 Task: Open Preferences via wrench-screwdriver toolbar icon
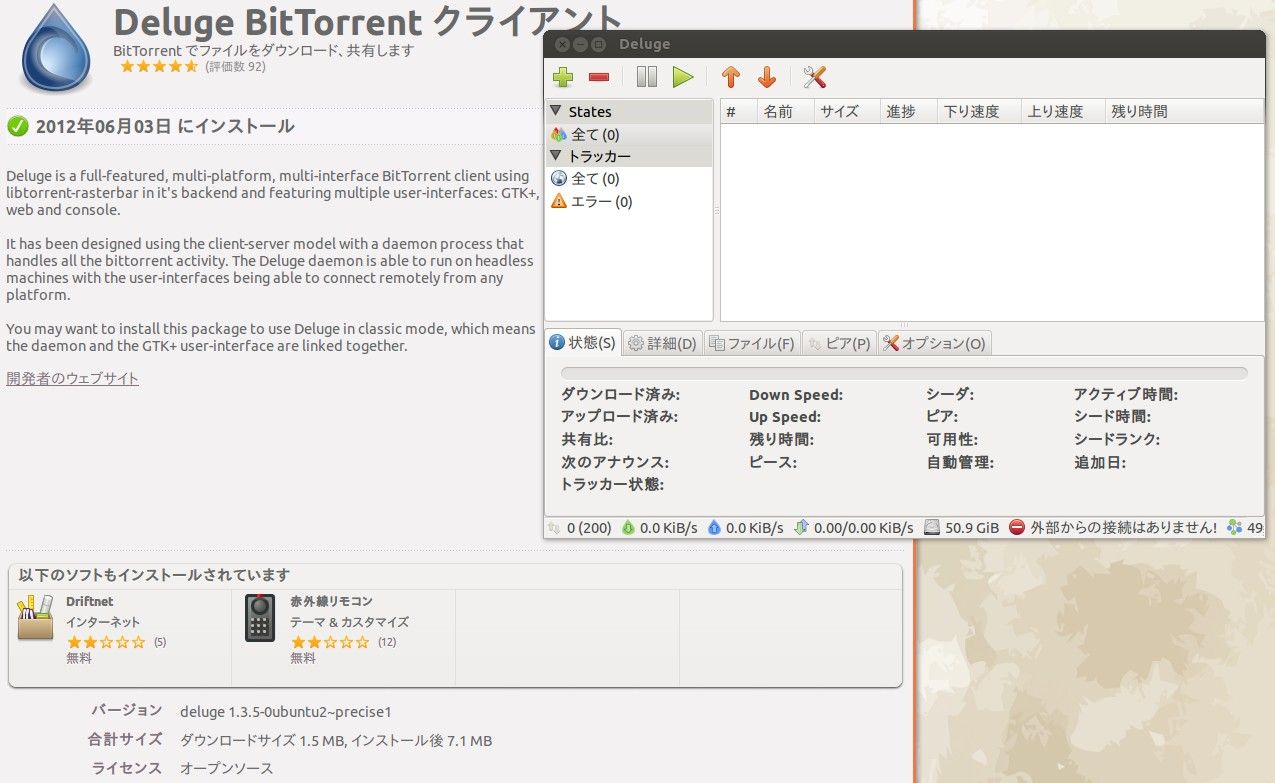(x=815, y=77)
